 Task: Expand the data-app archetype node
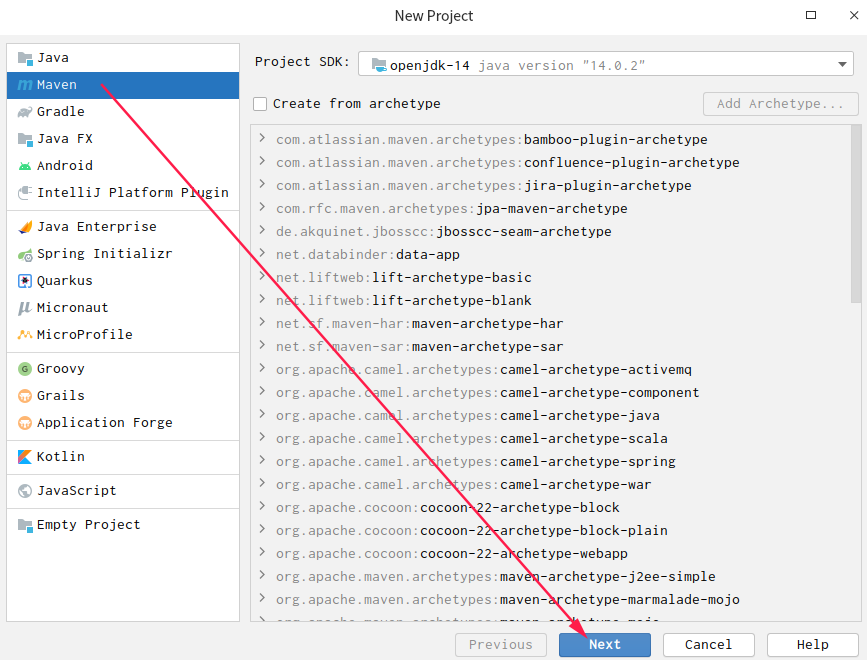263,253
